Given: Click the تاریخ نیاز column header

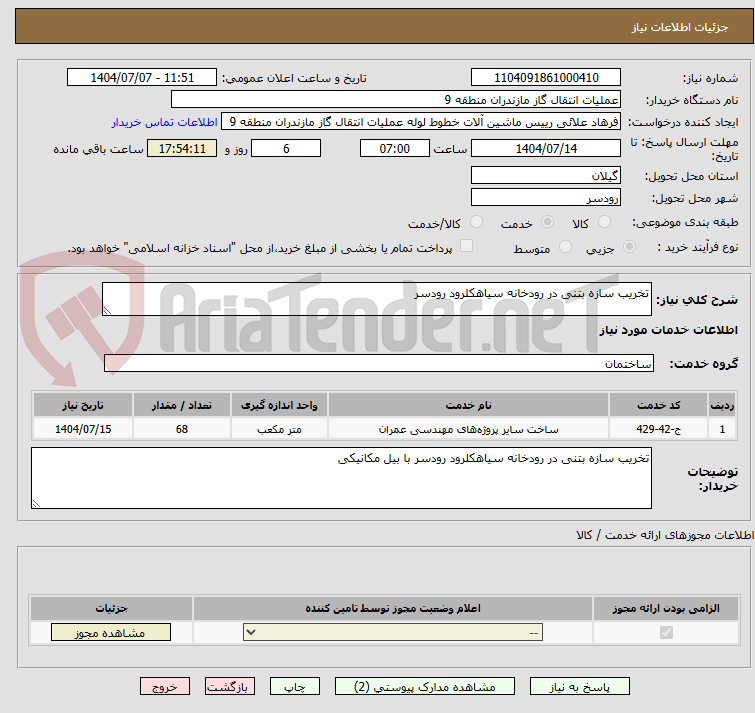Looking at the screenshot, I should coord(83,405).
